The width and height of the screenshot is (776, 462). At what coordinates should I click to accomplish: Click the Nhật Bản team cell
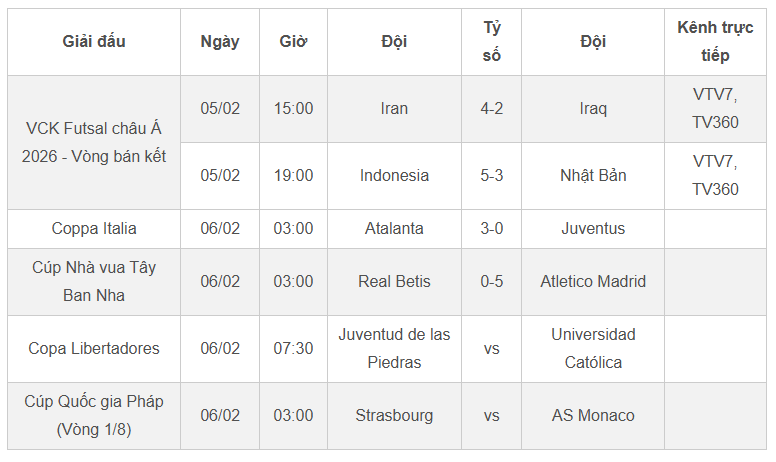[593, 175]
